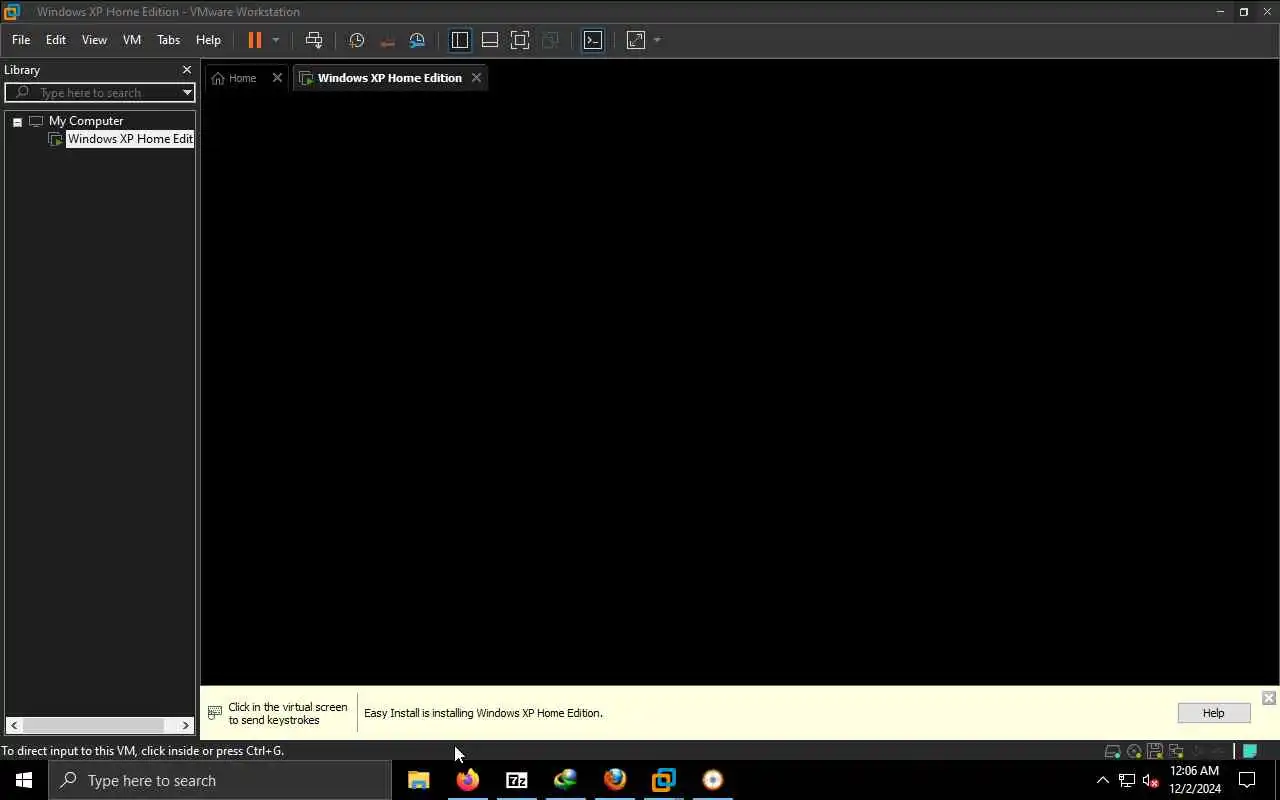
Task: Revert the virtual machine to its snapshot
Action: [387, 40]
